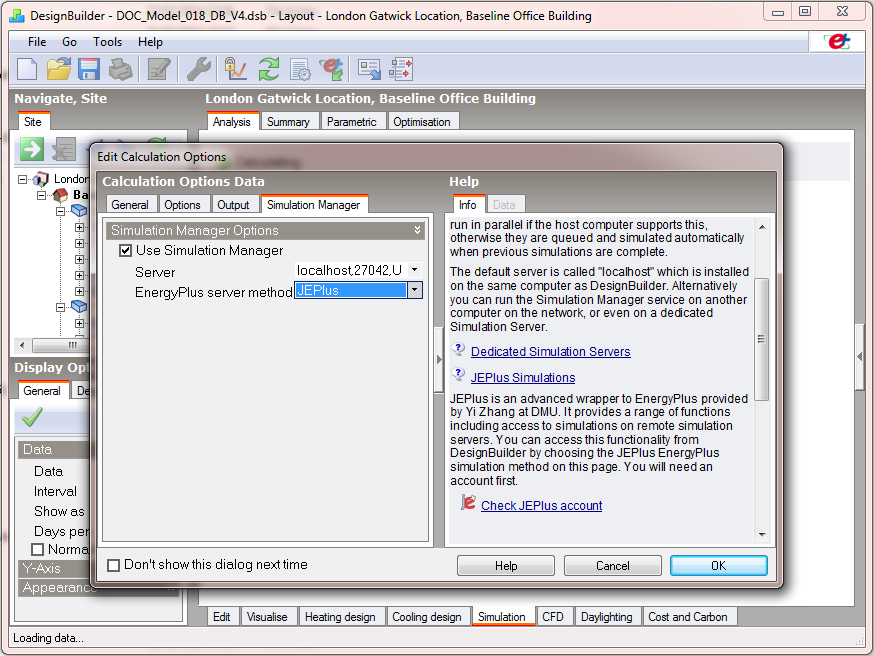Open the Dedicated Simulation Servers link
Image resolution: width=874 pixels, height=656 pixels.
[x=551, y=352]
